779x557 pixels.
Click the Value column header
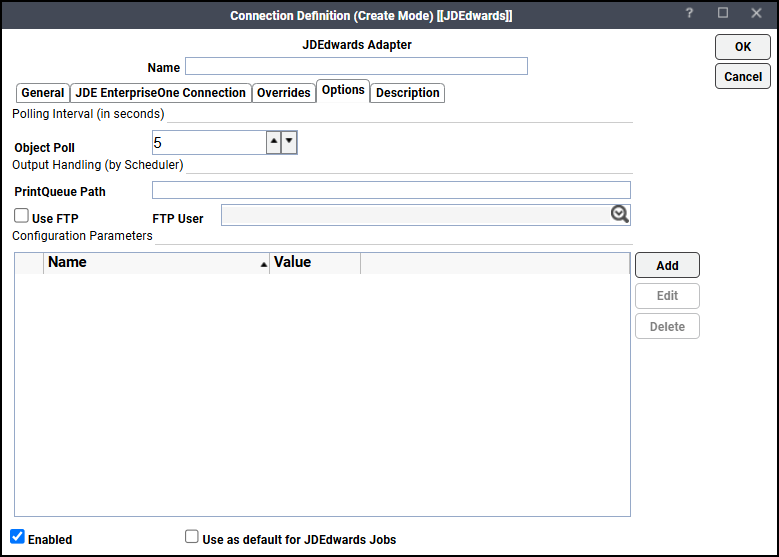coord(315,263)
